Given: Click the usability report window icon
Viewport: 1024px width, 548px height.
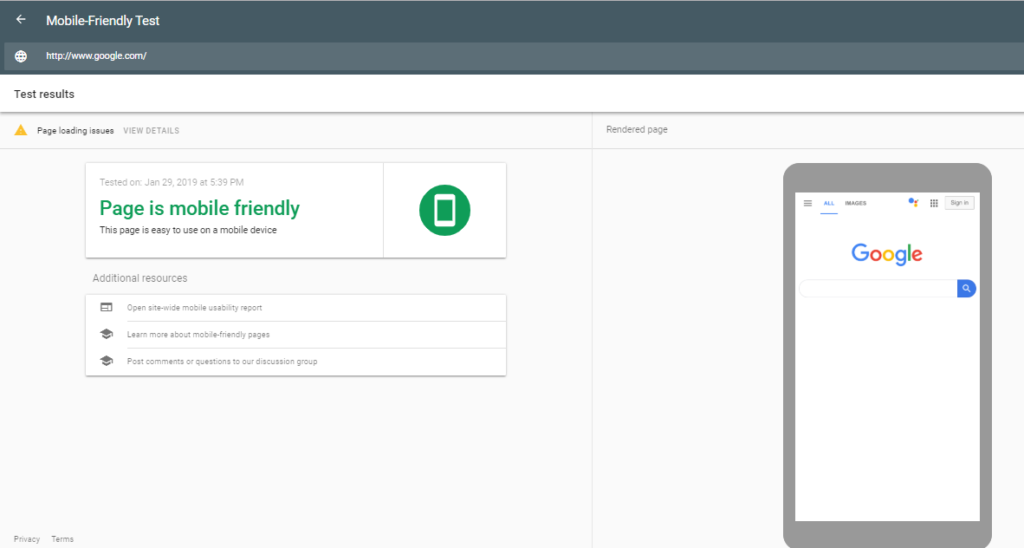Looking at the screenshot, I should pos(106,308).
